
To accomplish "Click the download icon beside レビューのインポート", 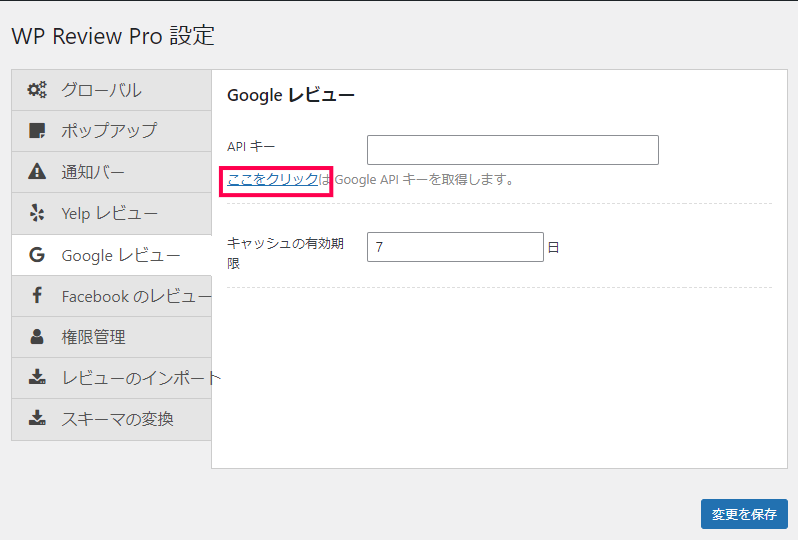I will pyautogui.click(x=37, y=377).
